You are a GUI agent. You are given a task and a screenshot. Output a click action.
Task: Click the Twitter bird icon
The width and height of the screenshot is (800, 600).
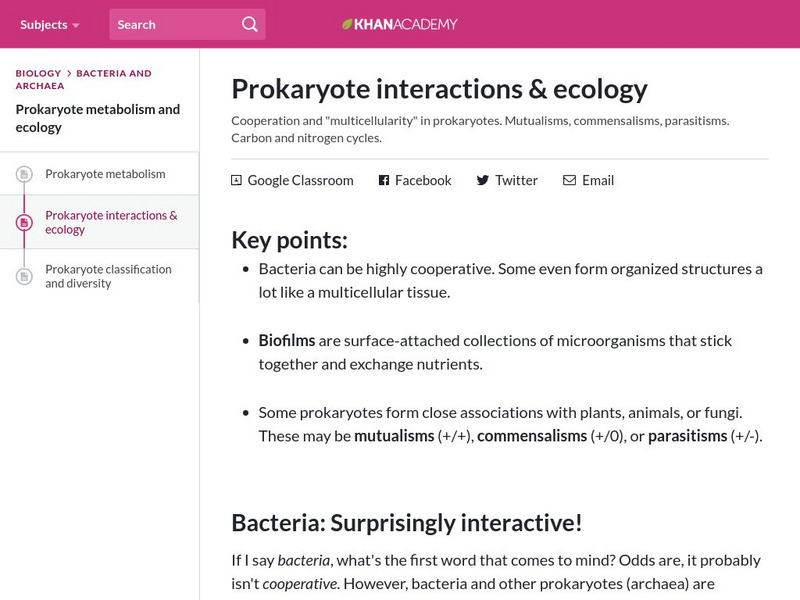[x=483, y=181]
